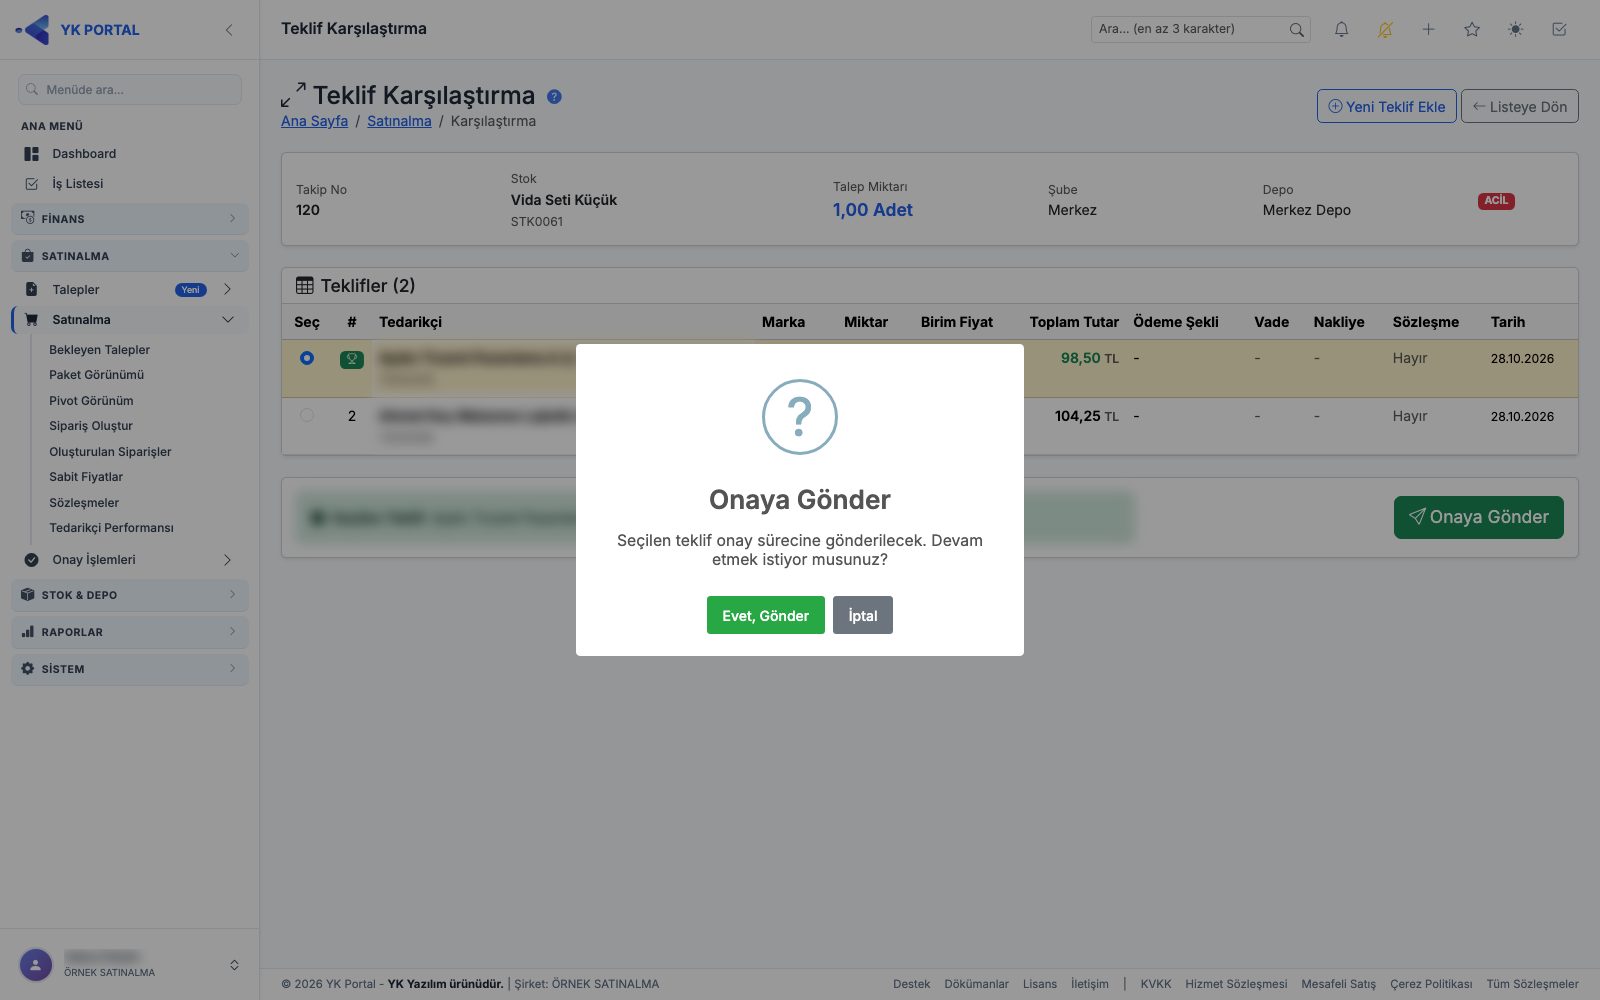The height and width of the screenshot is (1000, 1600).
Task: Click the YK Portal logo
Action: click(x=78, y=30)
